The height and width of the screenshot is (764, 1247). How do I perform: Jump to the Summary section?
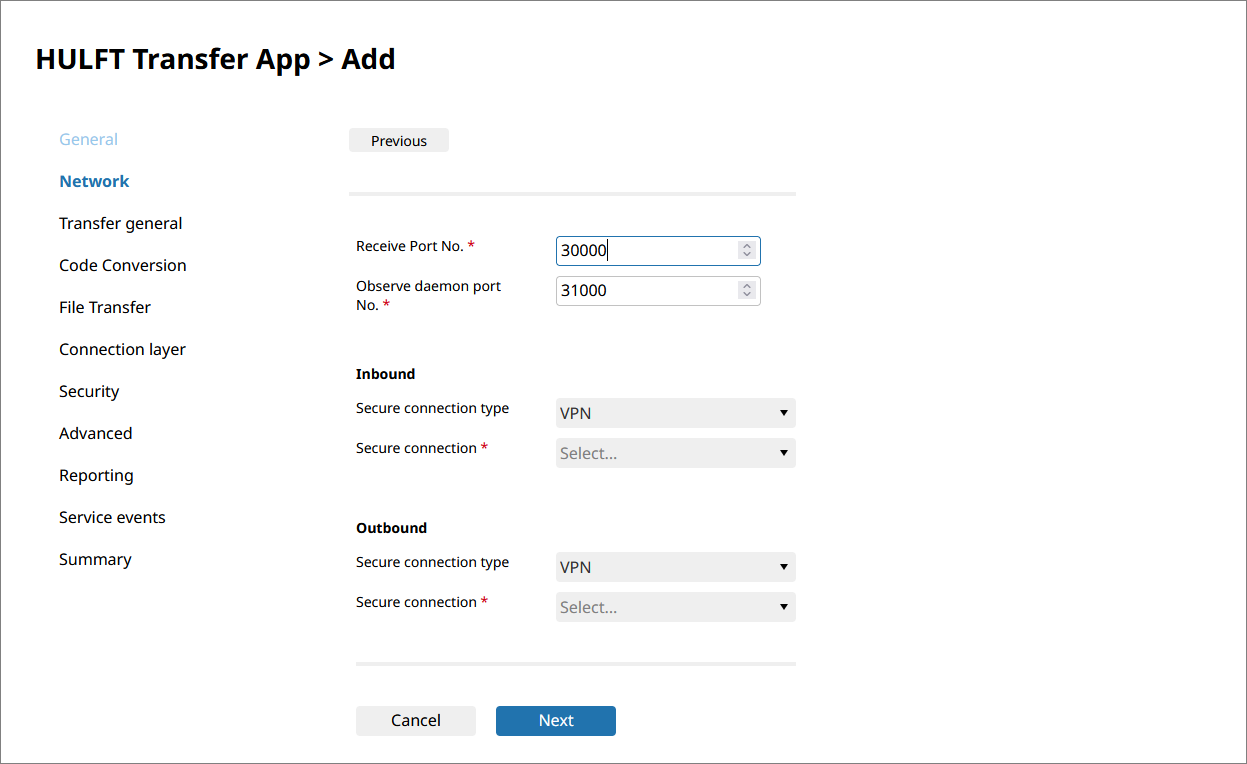(x=95, y=560)
